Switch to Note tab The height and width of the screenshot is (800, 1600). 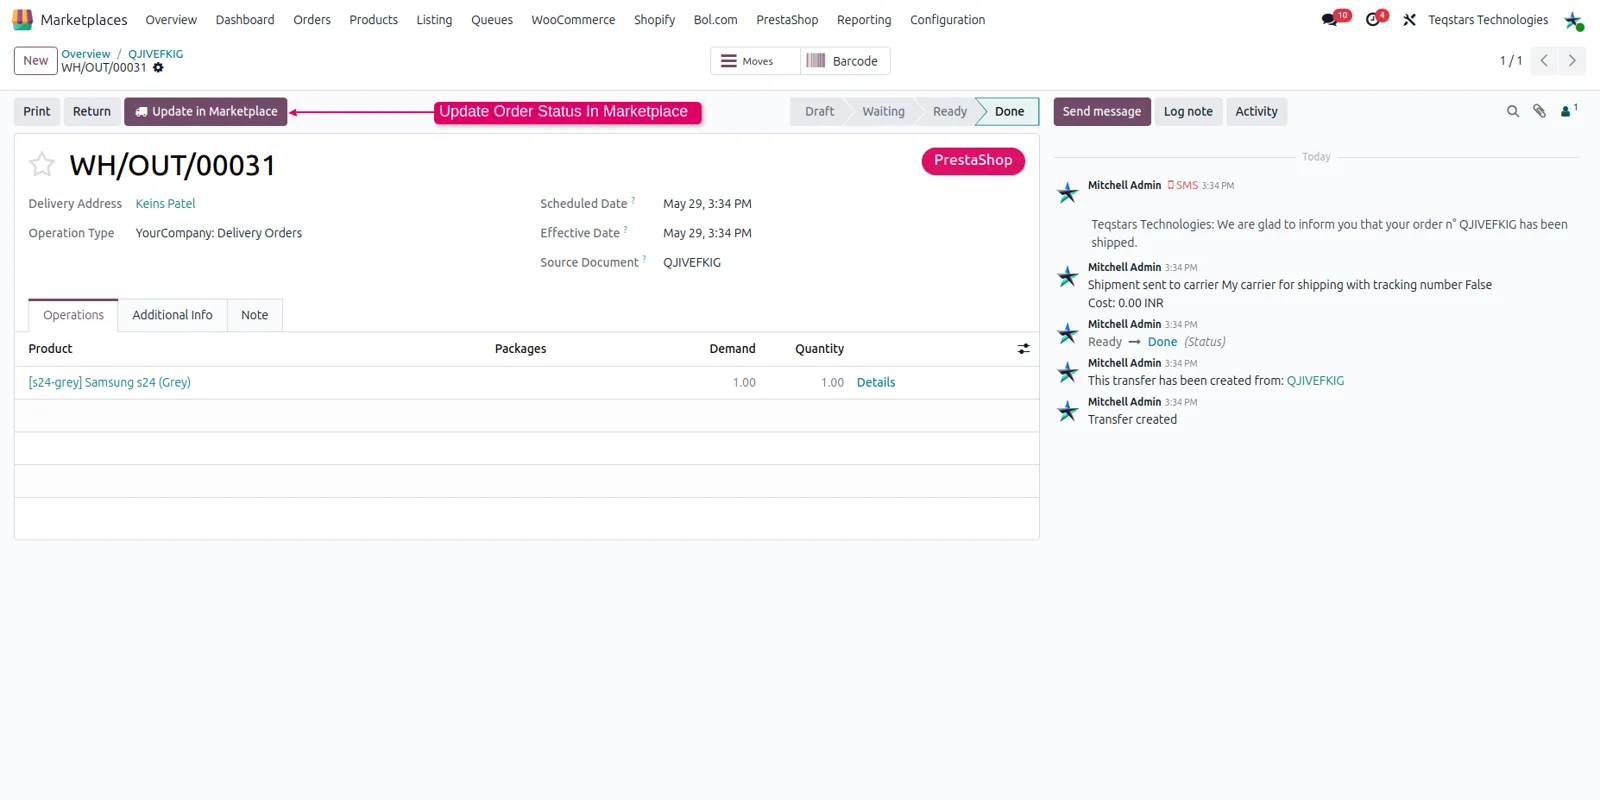[x=254, y=315]
